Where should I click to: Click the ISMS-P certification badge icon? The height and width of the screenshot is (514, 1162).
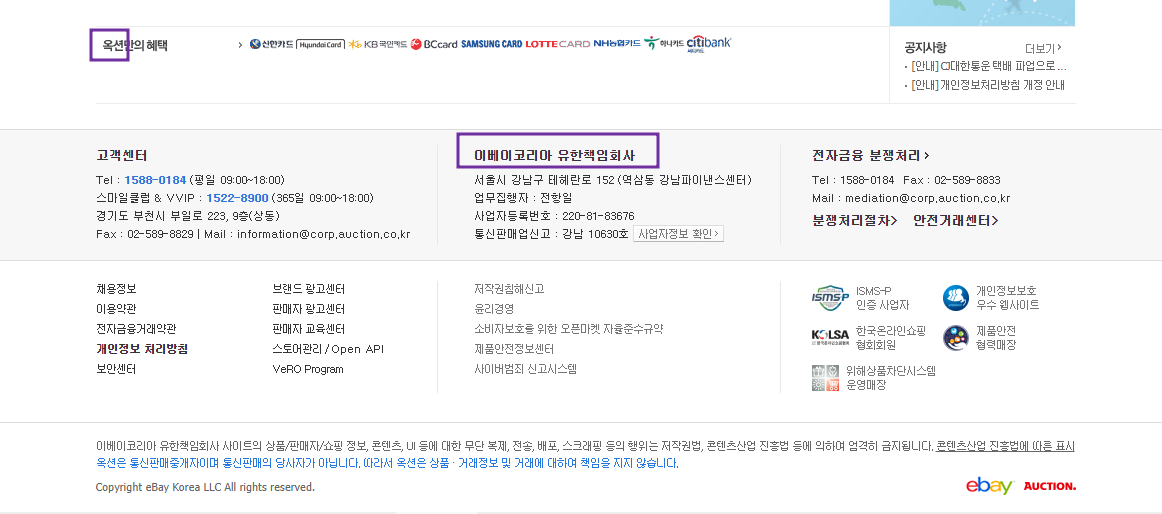pyautogui.click(x=830, y=298)
